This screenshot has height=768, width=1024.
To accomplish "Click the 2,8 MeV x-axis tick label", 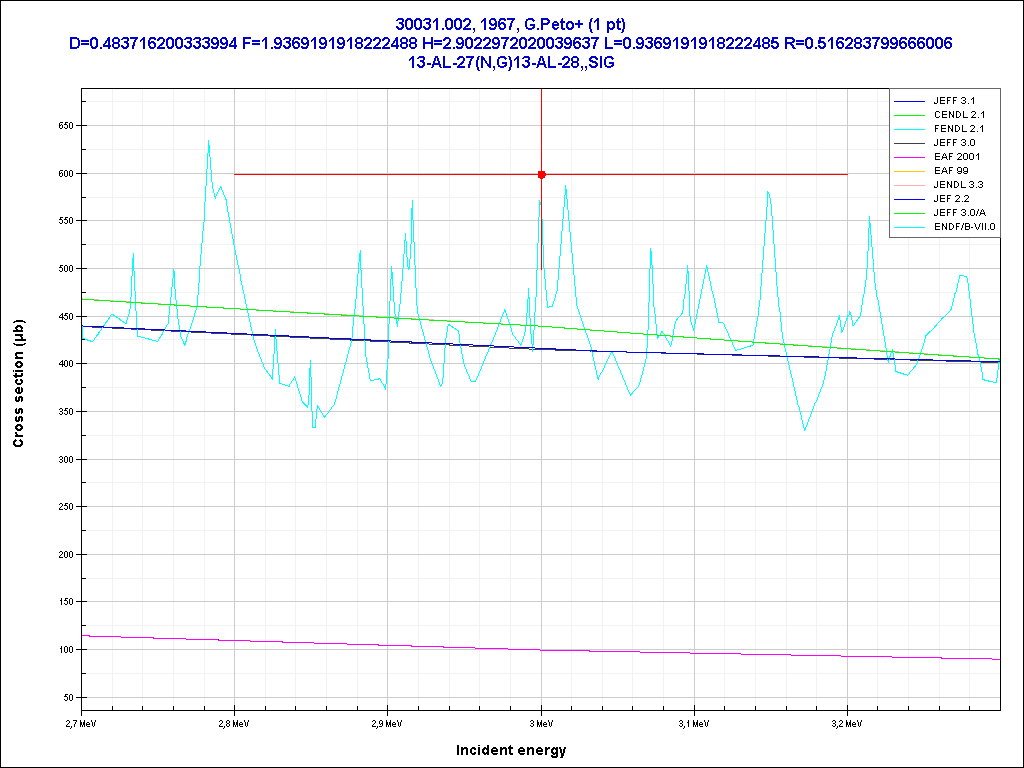I will coord(233,722).
